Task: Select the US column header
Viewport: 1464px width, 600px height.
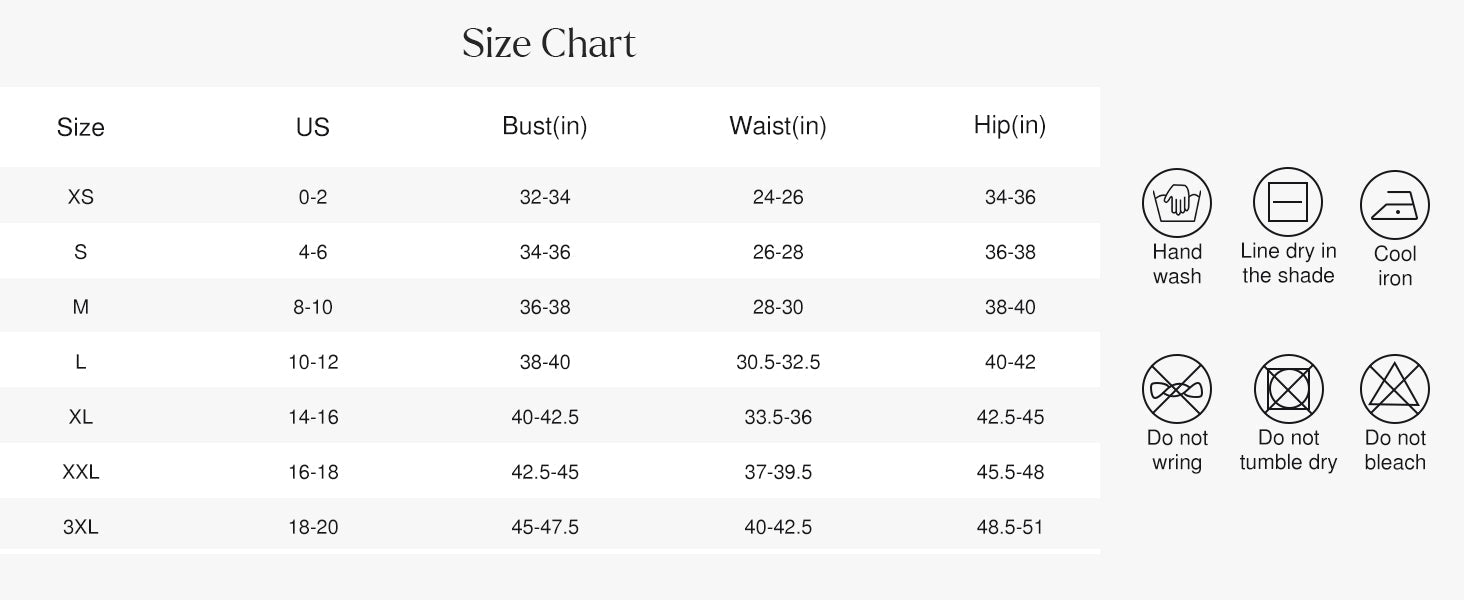Action: click(313, 127)
